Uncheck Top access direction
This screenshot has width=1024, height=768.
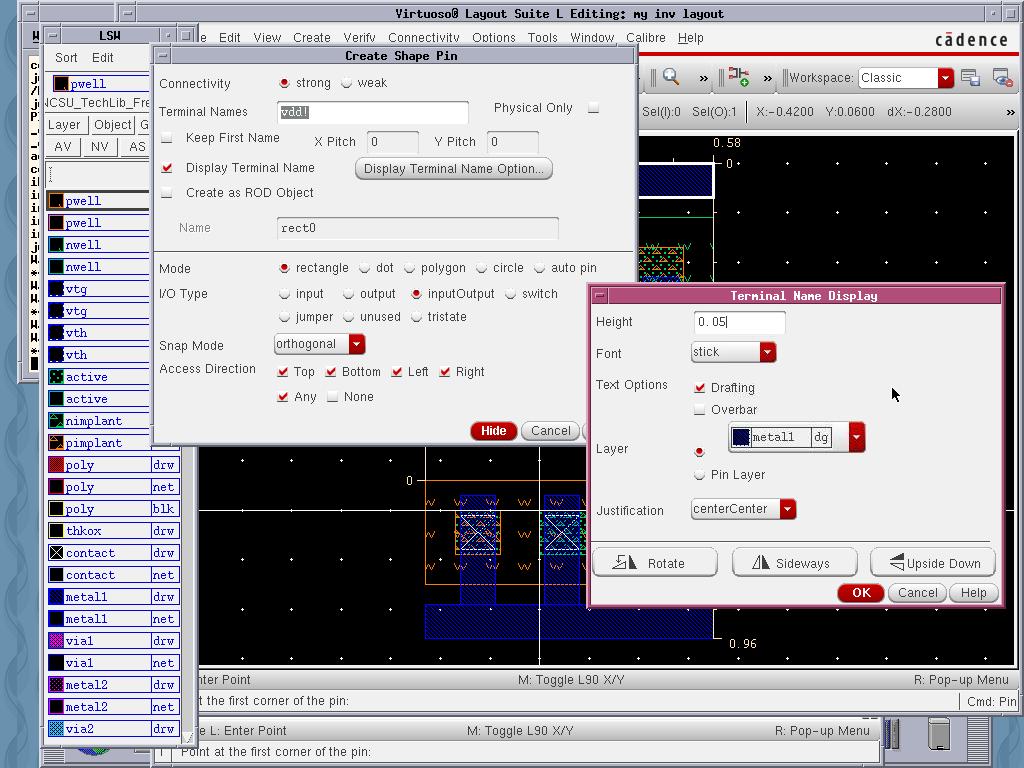(x=283, y=372)
